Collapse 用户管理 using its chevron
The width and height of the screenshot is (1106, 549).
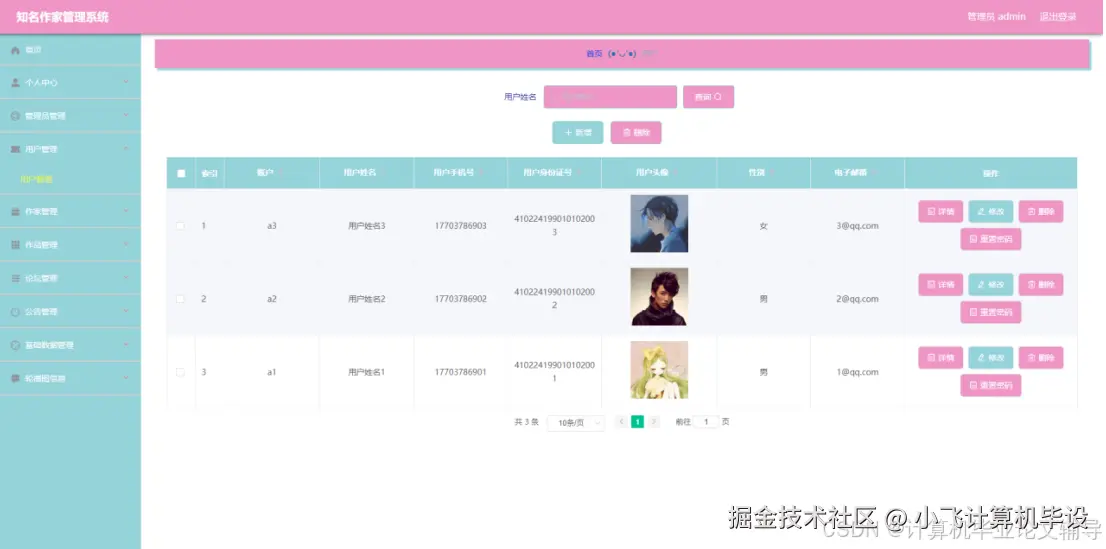click(126, 149)
